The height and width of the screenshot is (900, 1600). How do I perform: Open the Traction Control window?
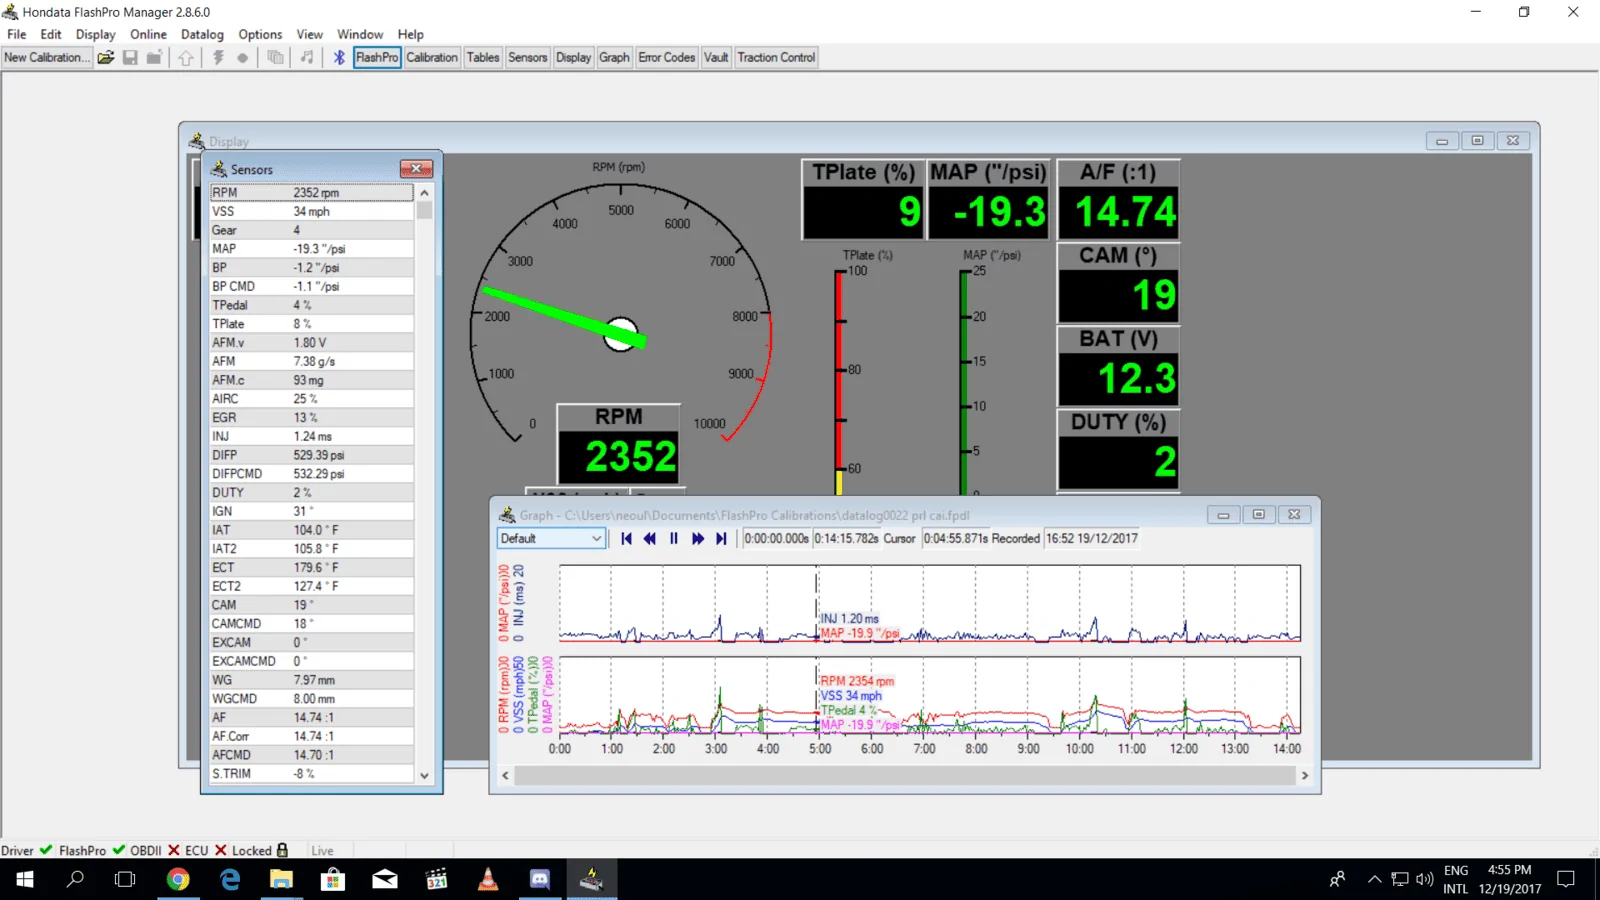coord(776,58)
